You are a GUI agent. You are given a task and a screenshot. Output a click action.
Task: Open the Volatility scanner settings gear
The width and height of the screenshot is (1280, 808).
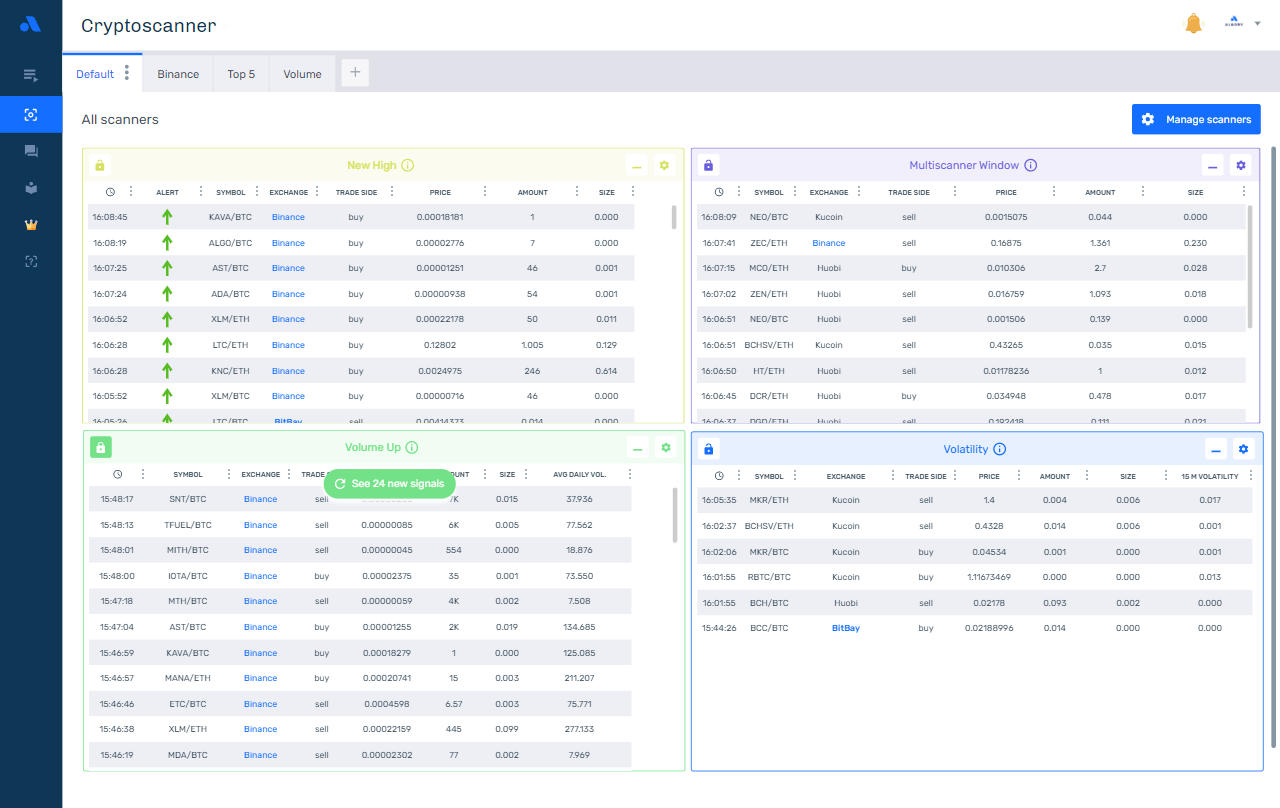[x=1244, y=449]
